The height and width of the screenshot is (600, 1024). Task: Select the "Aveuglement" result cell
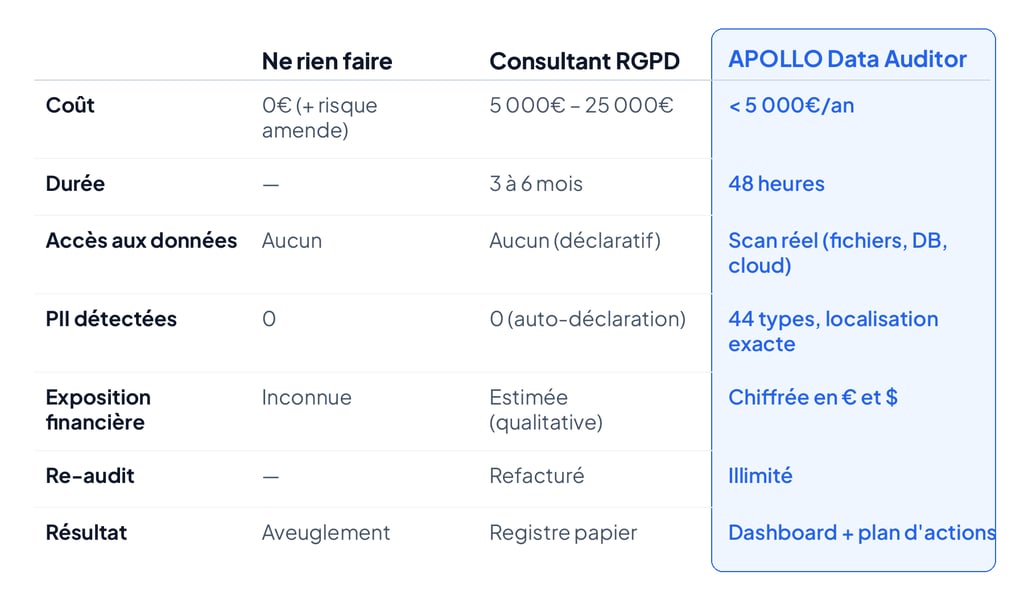coord(326,533)
